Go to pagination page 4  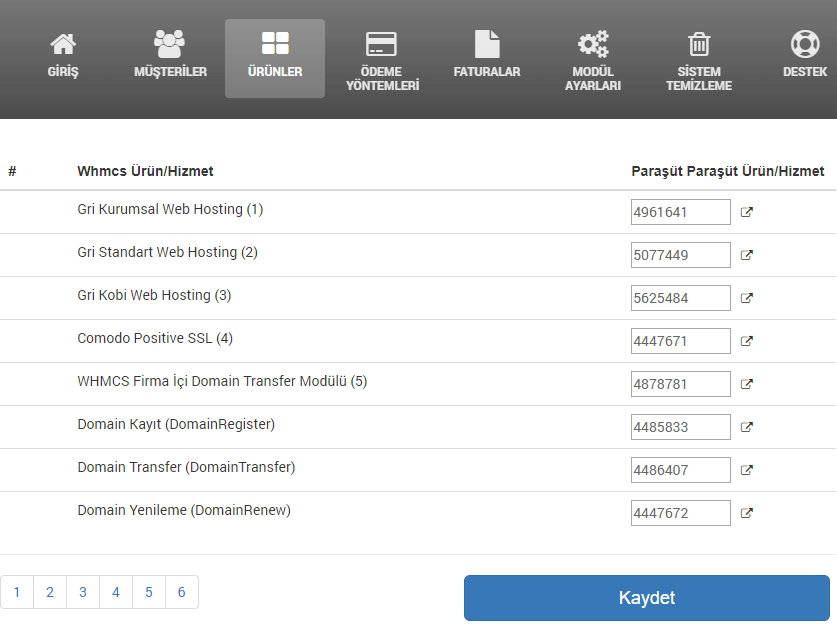(x=116, y=592)
